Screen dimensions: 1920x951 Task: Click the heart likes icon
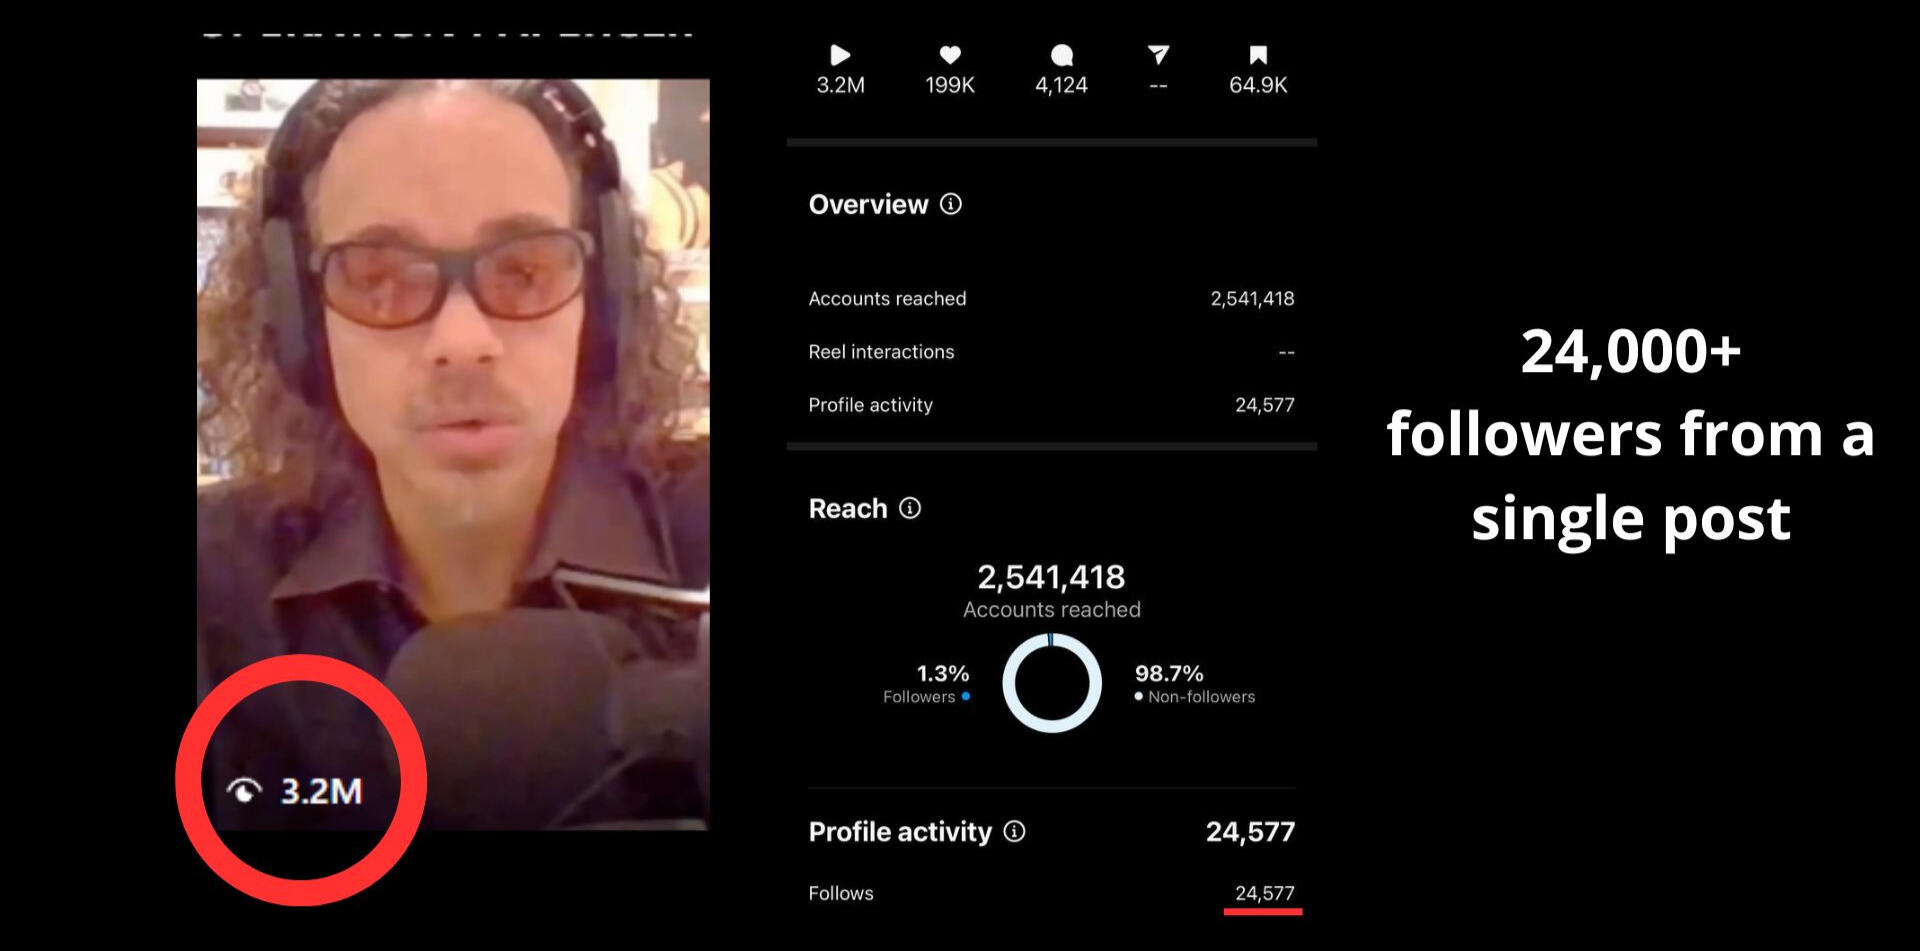(950, 55)
